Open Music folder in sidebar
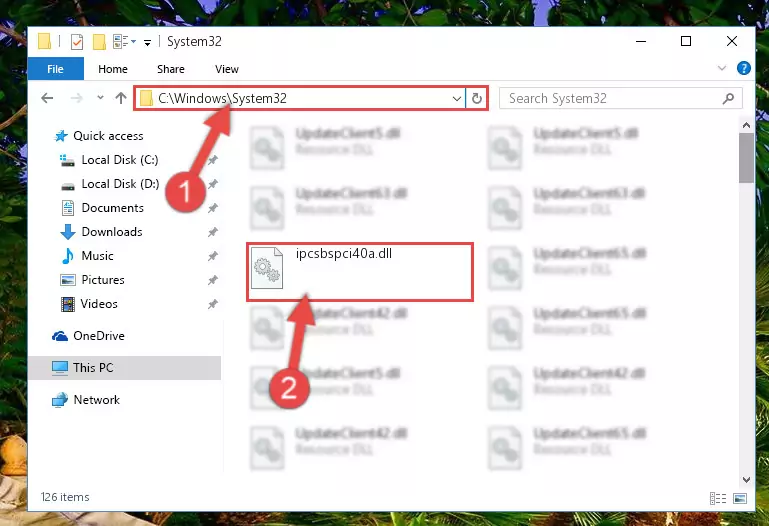The height and width of the screenshot is (526, 769). tap(97, 256)
